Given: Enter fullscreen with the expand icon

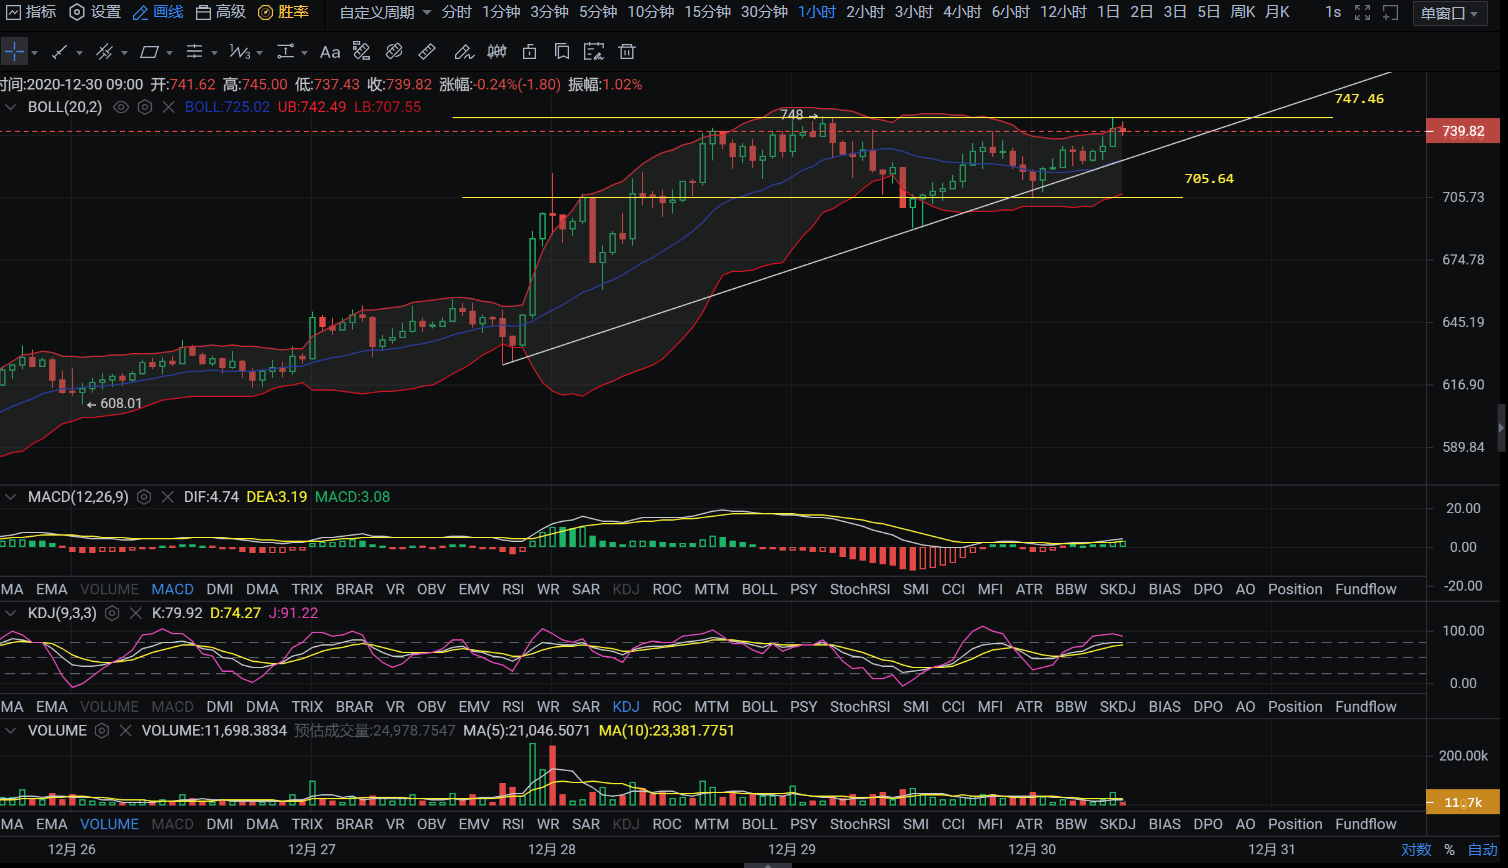Looking at the screenshot, I should [x=1362, y=12].
